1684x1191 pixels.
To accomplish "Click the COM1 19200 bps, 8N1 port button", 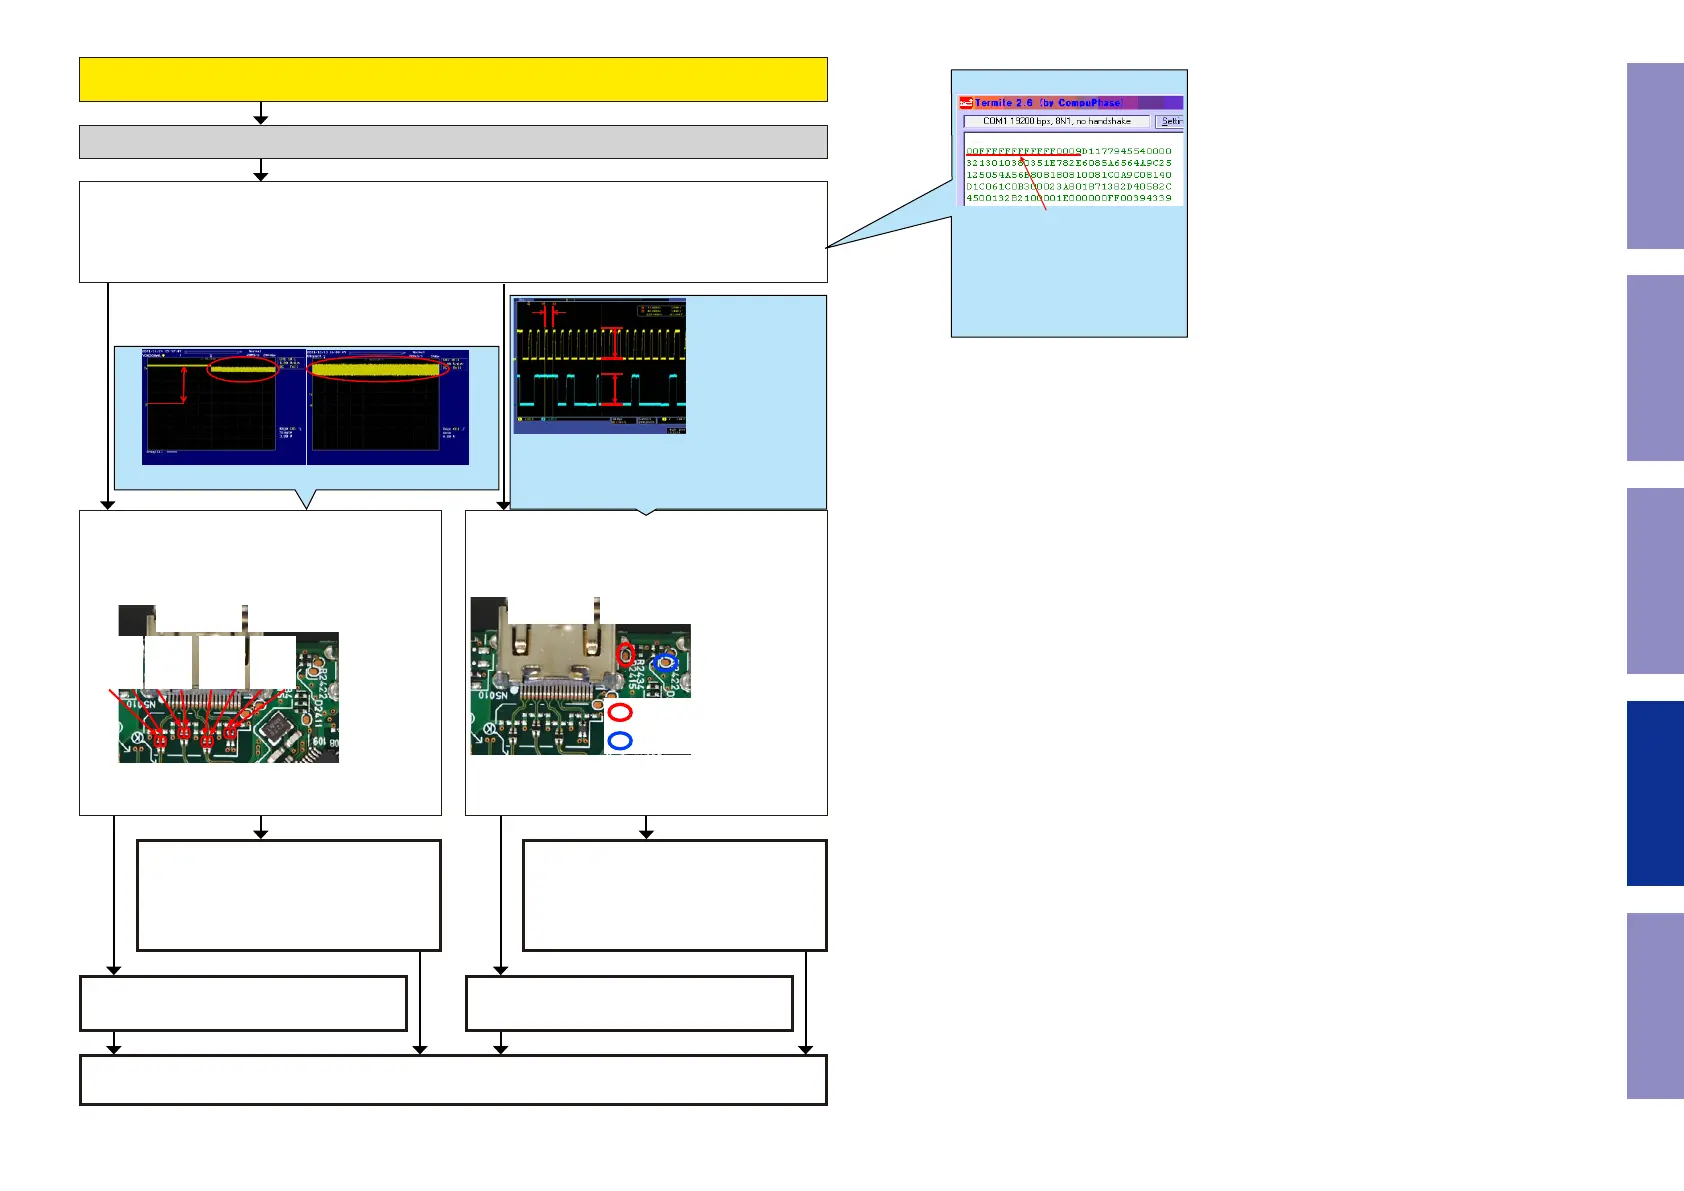I will (x=1056, y=121).
